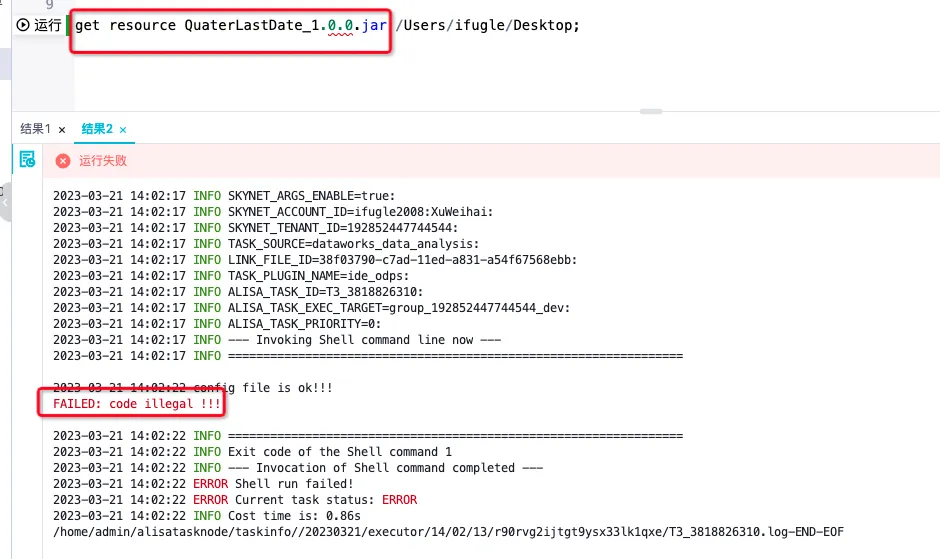
Task: Open the log view icon in results sidebar
Action: click(x=27, y=160)
